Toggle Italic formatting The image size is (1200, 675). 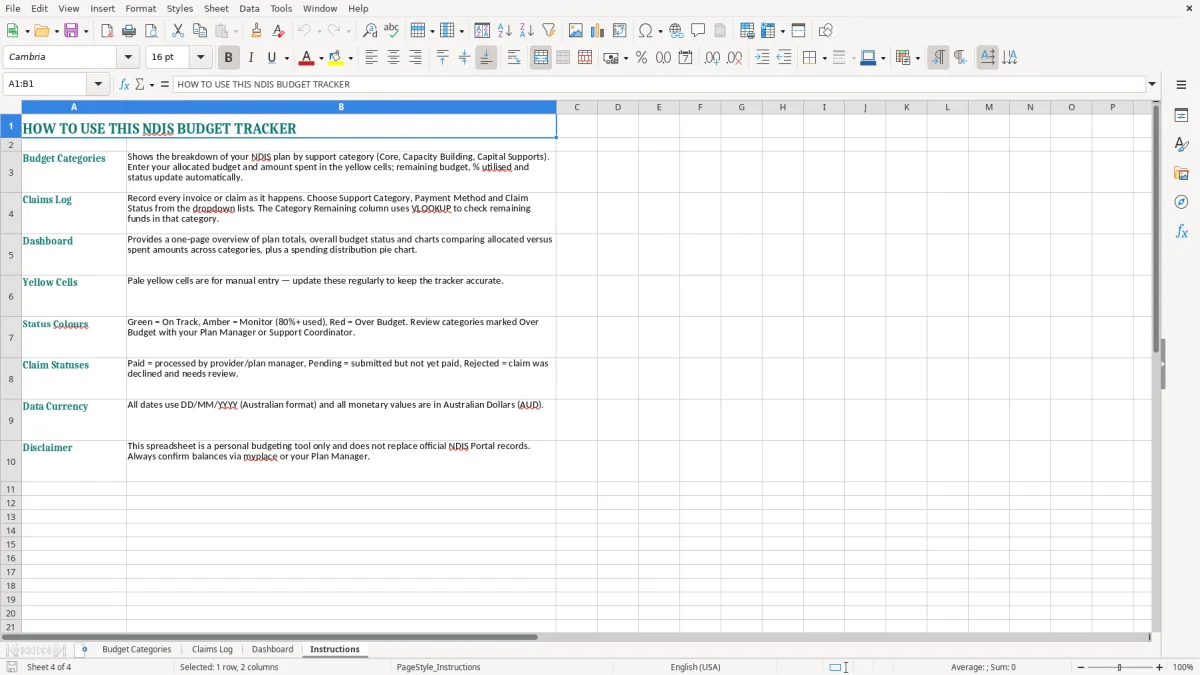point(251,58)
